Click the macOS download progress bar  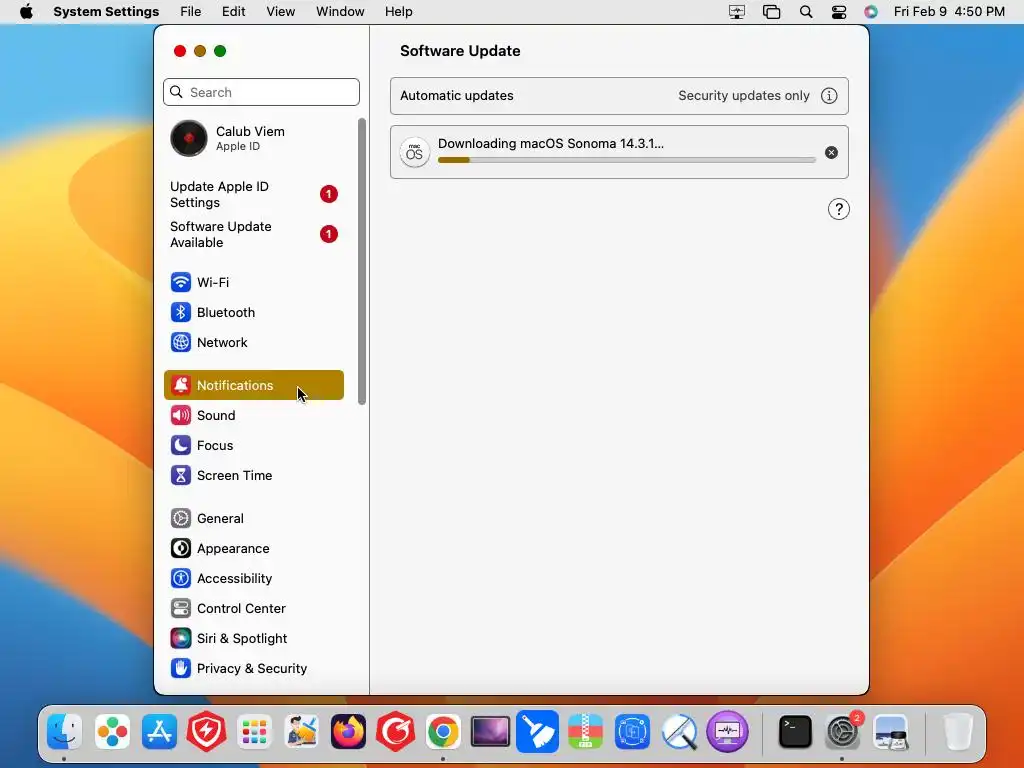626,160
